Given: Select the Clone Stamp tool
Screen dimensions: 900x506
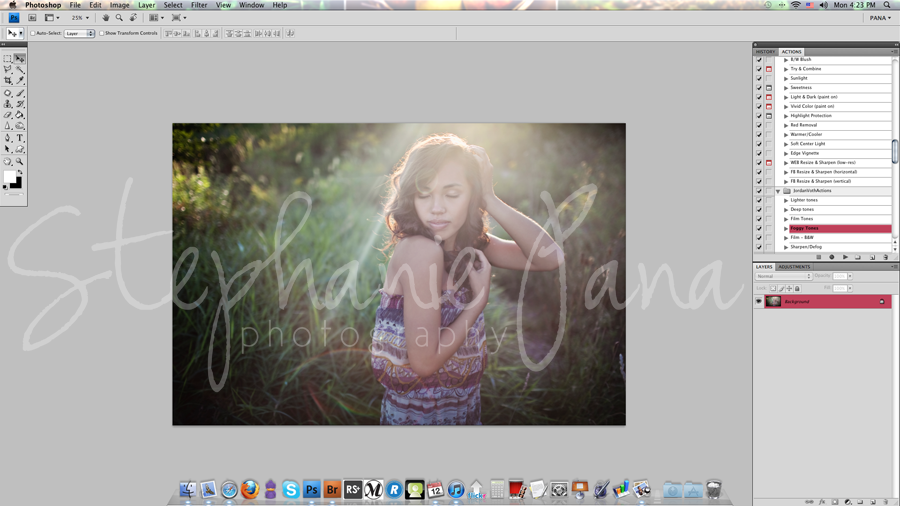Looking at the screenshot, I should [x=7, y=104].
